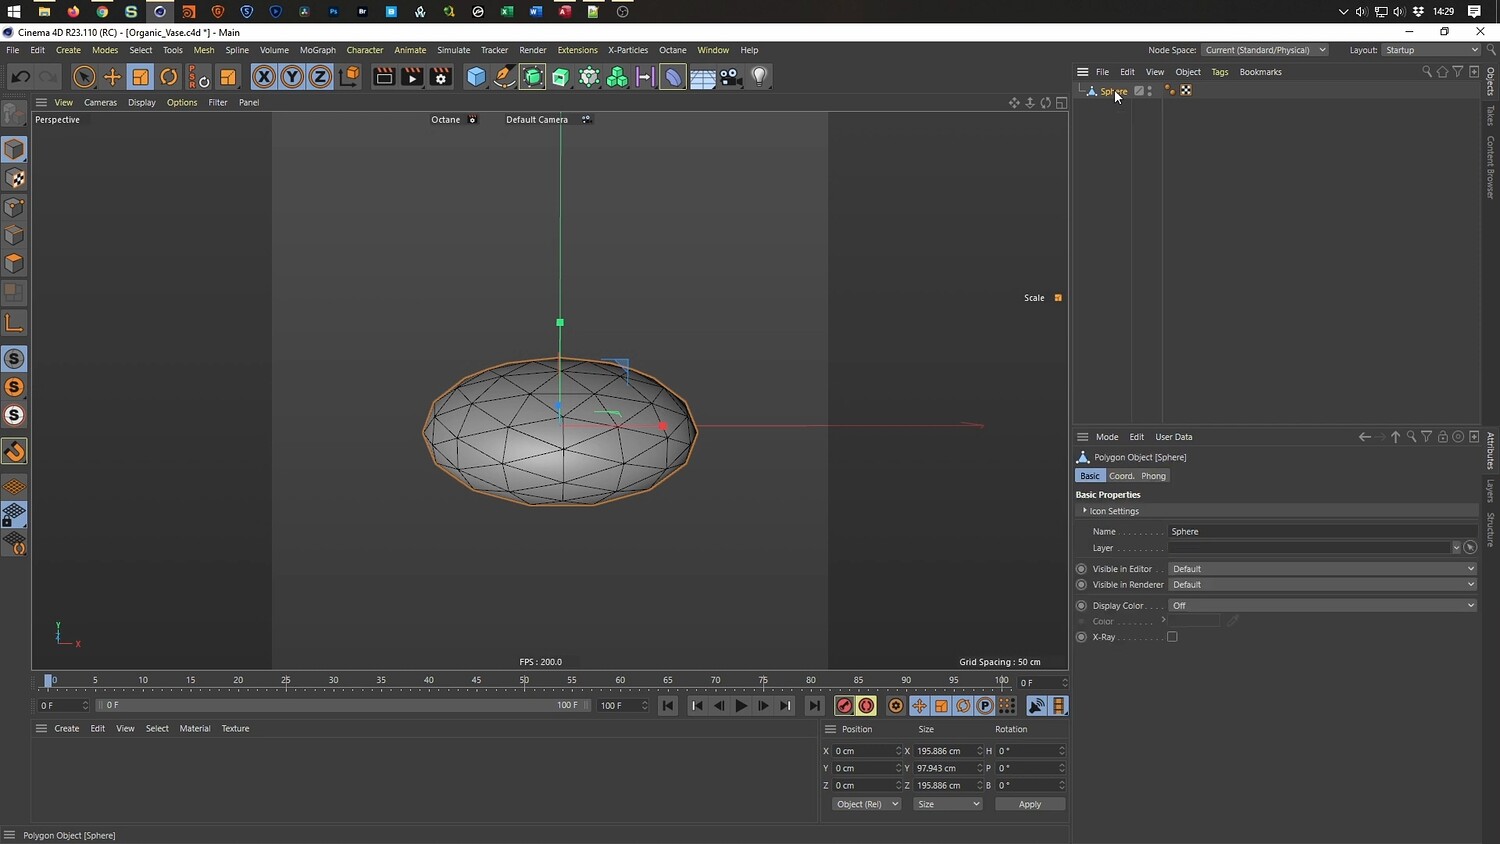Switch to the Coord. tab

coord(1122,476)
